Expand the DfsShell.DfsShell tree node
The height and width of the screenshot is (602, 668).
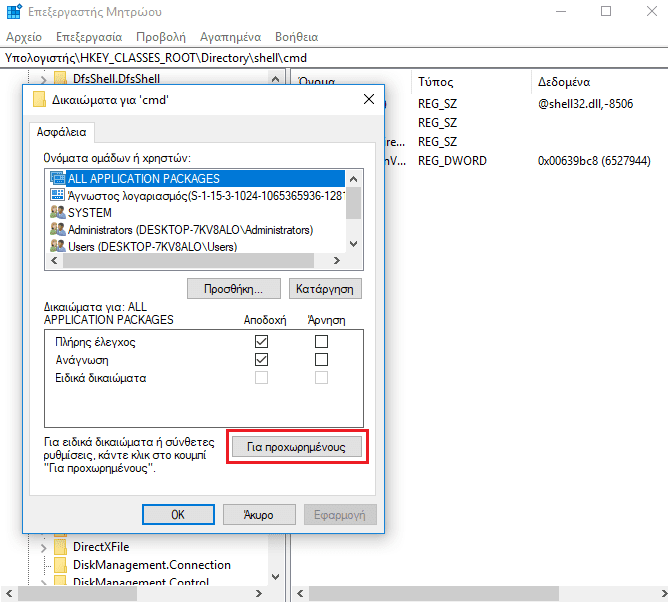(x=43, y=79)
